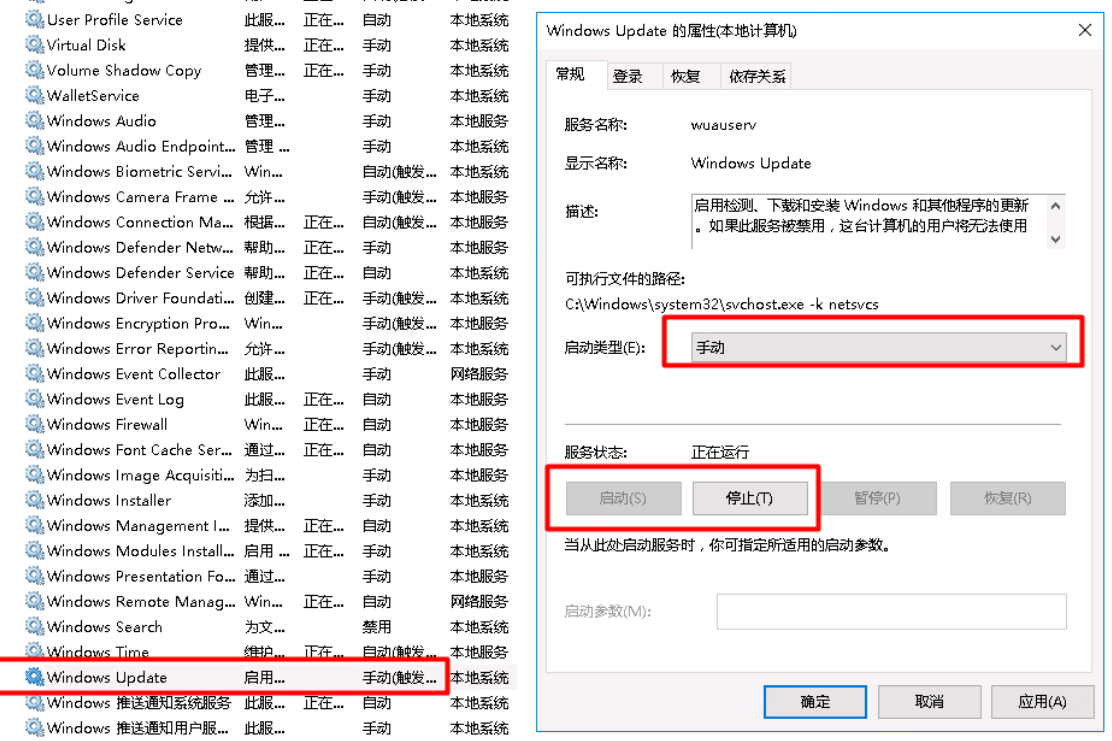
Task: Click the svchost.exe executable path text
Action: [x=721, y=304]
